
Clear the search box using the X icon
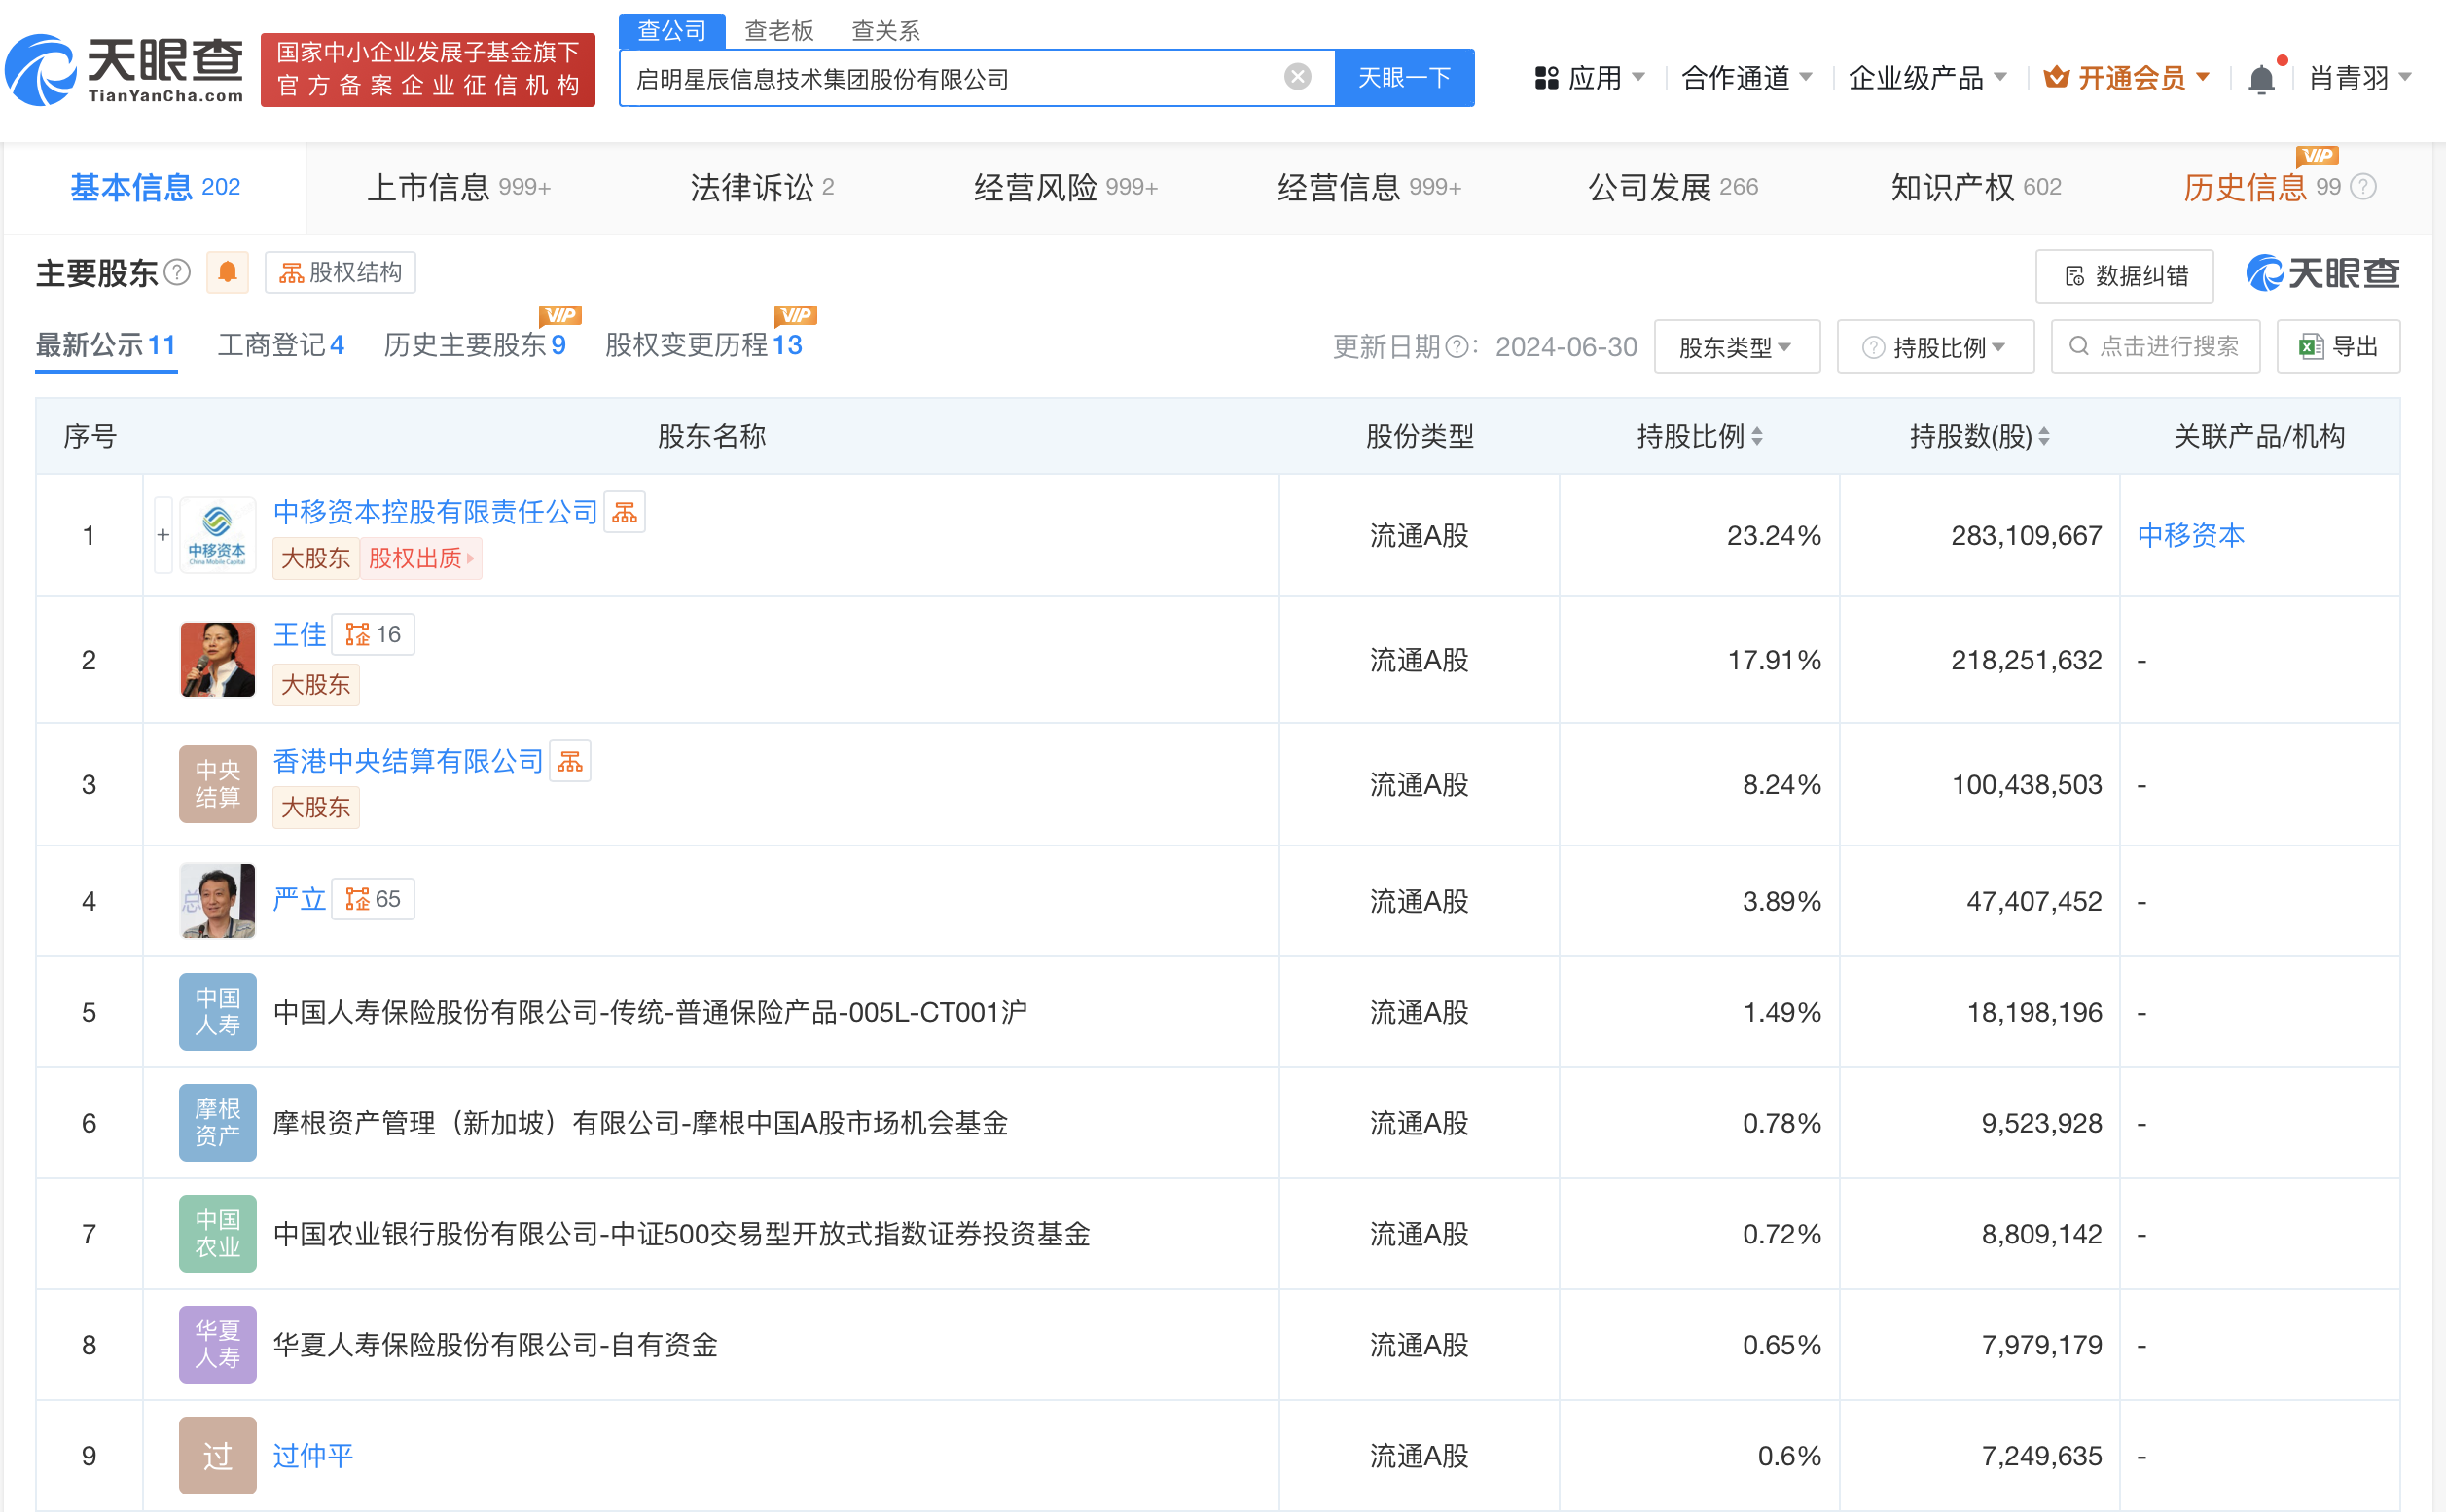point(1297,76)
